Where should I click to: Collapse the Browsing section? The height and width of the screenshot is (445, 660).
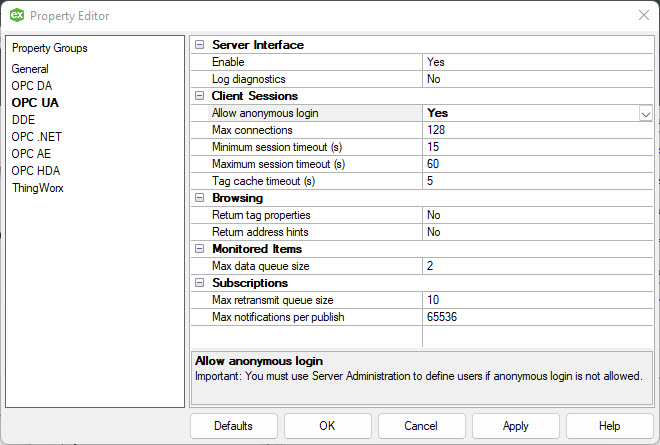[200, 198]
